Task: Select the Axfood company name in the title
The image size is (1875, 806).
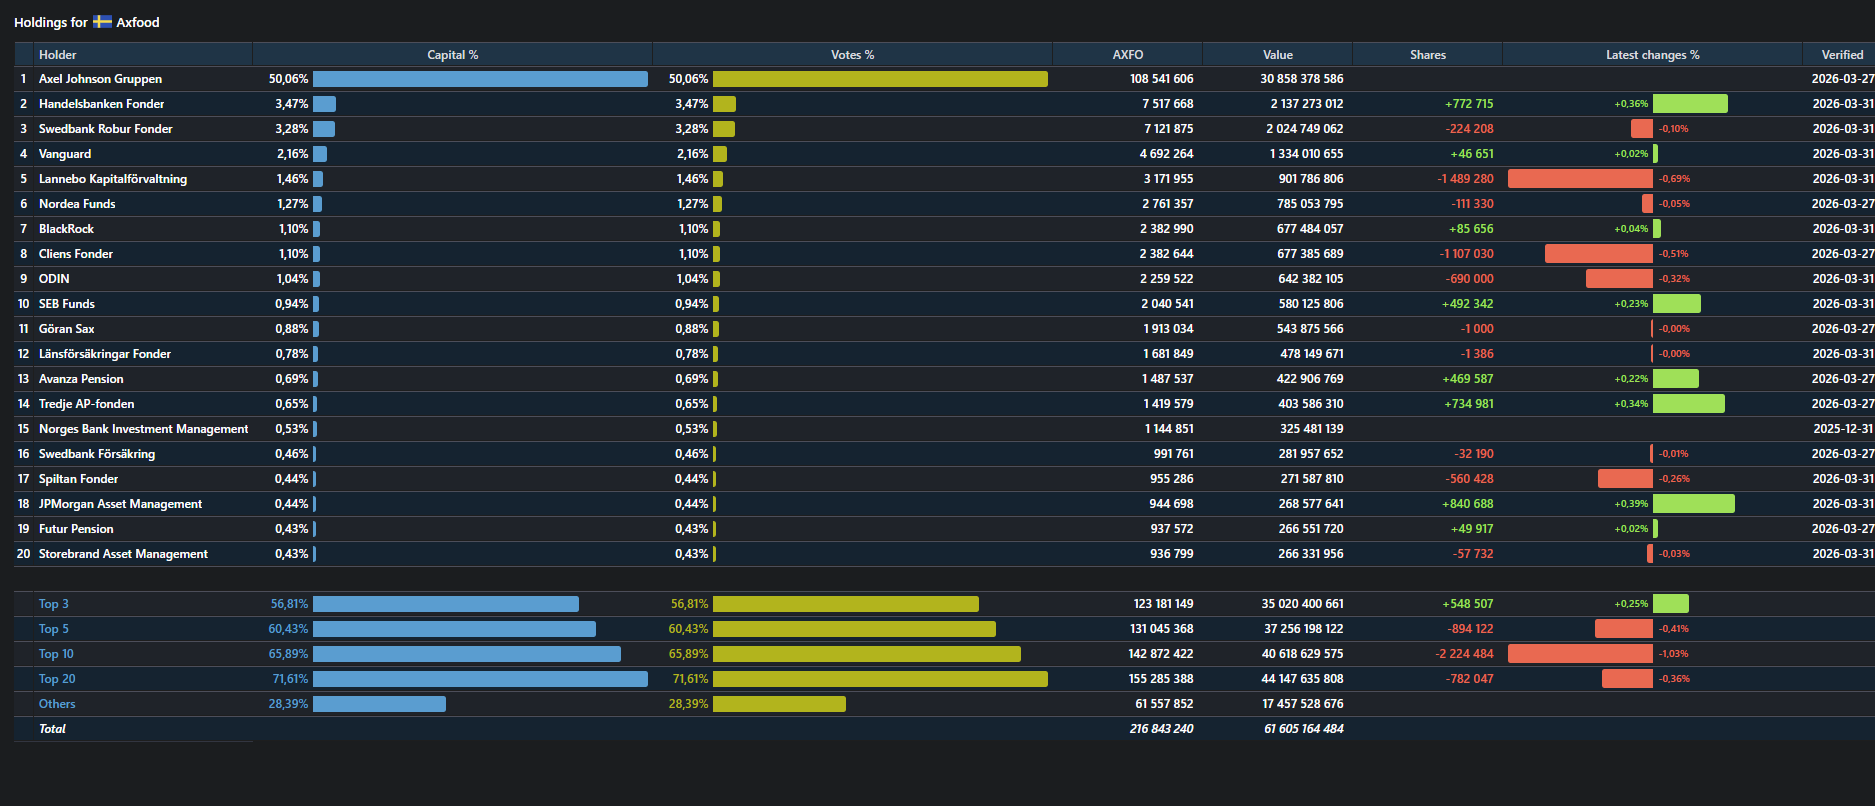Action: pos(138,22)
